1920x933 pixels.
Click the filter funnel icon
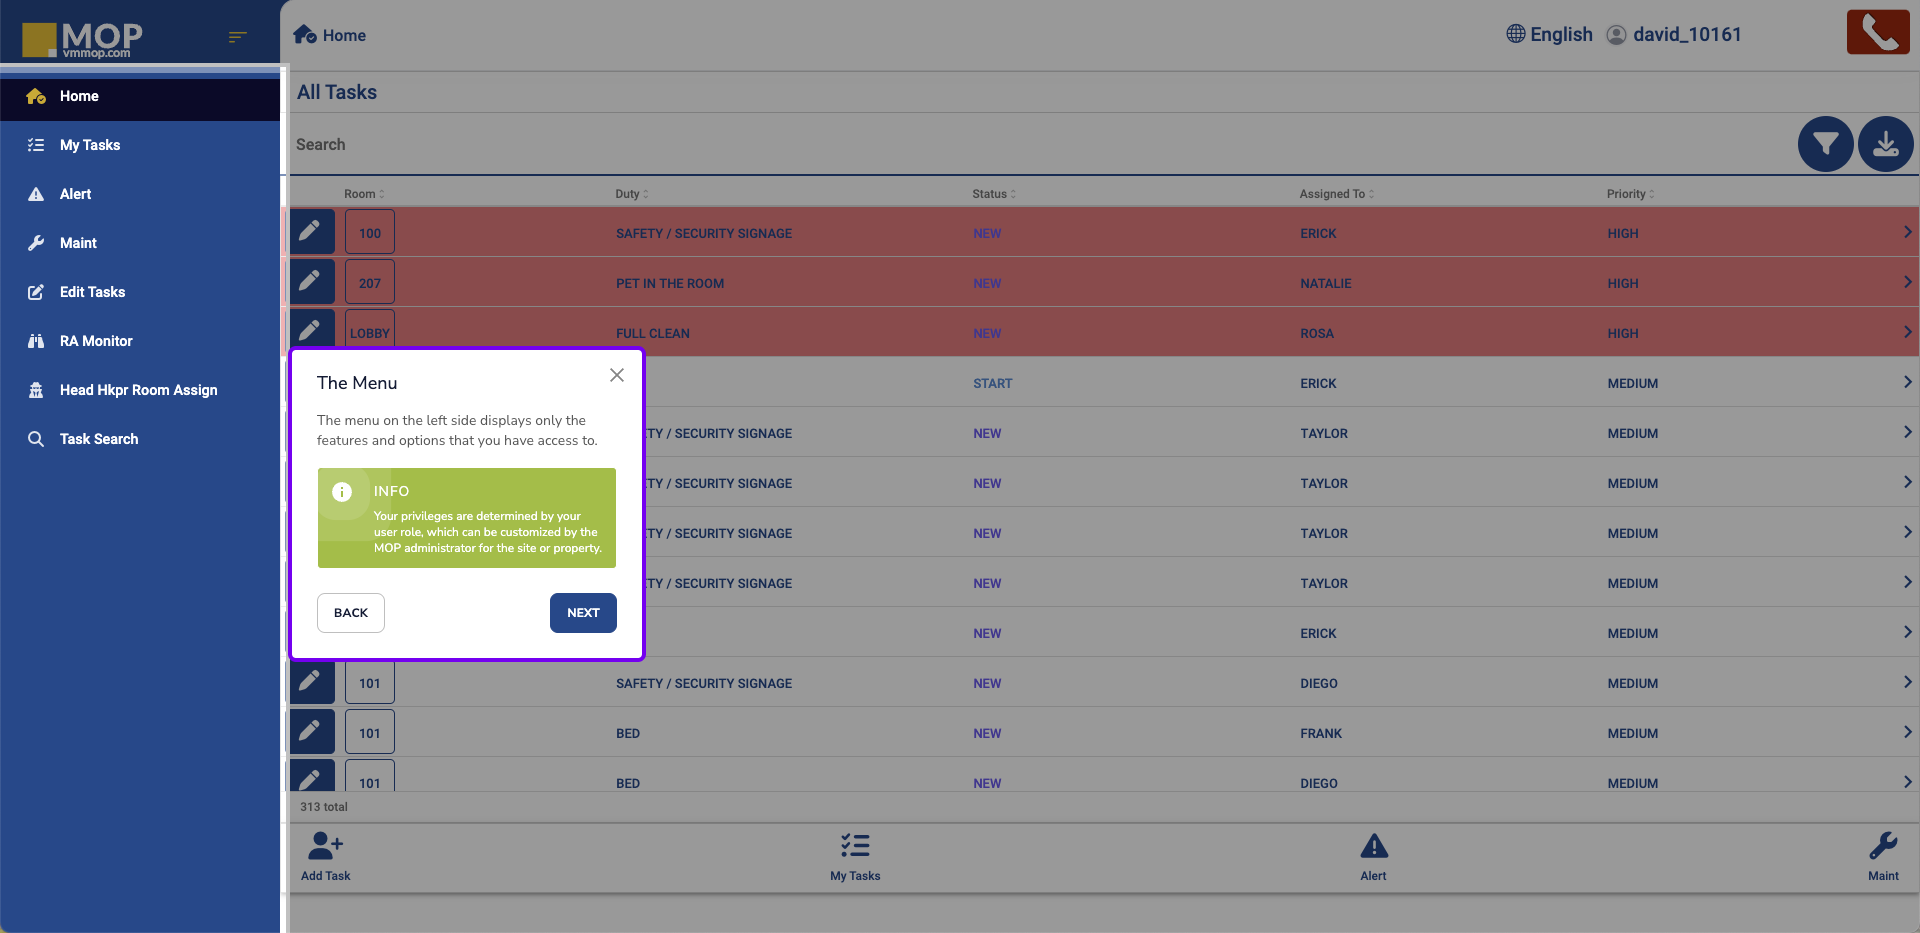(x=1825, y=145)
